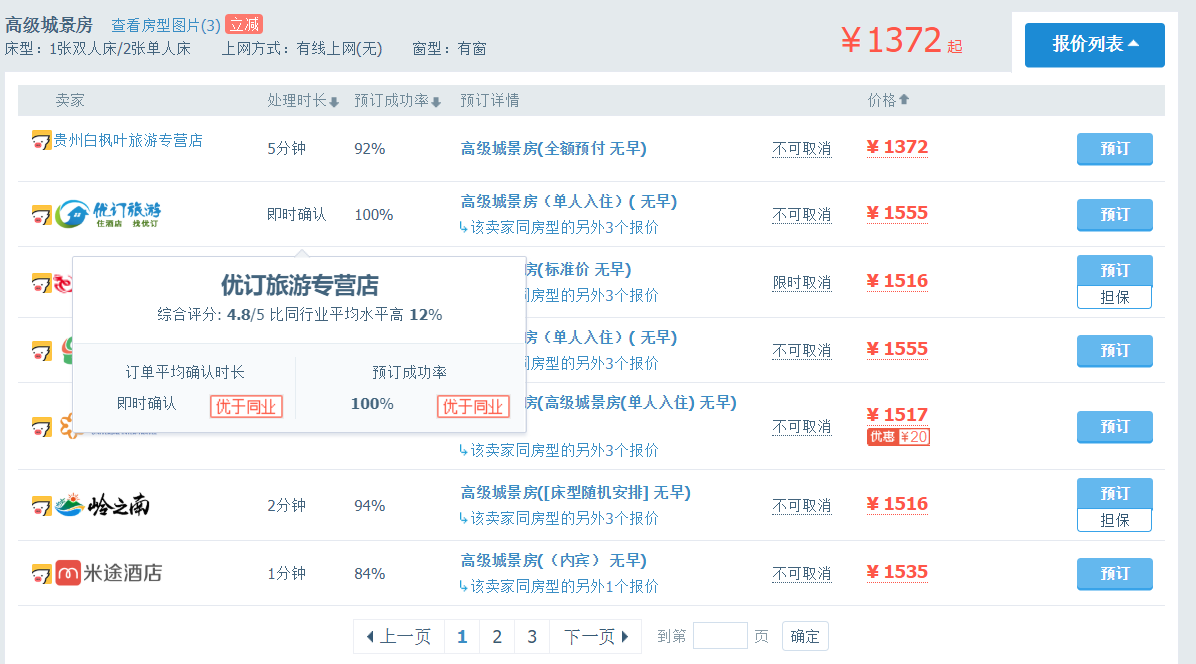Click 预订 button for 米途酒店 ¥1535 offer
The height and width of the screenshot is (664, 1196).
tap(1114, 573)
